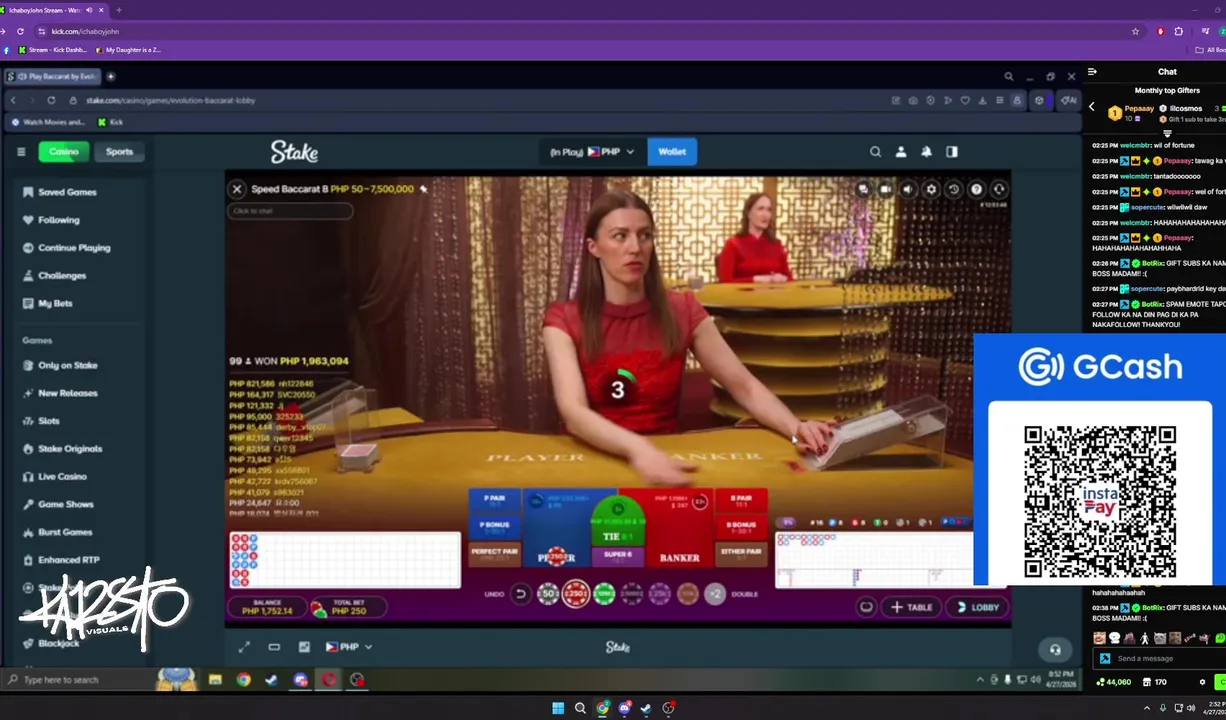This screenshot has width=1226, height=720.
Task: Open Kick chat settings gear
Action: [1202, 682]
